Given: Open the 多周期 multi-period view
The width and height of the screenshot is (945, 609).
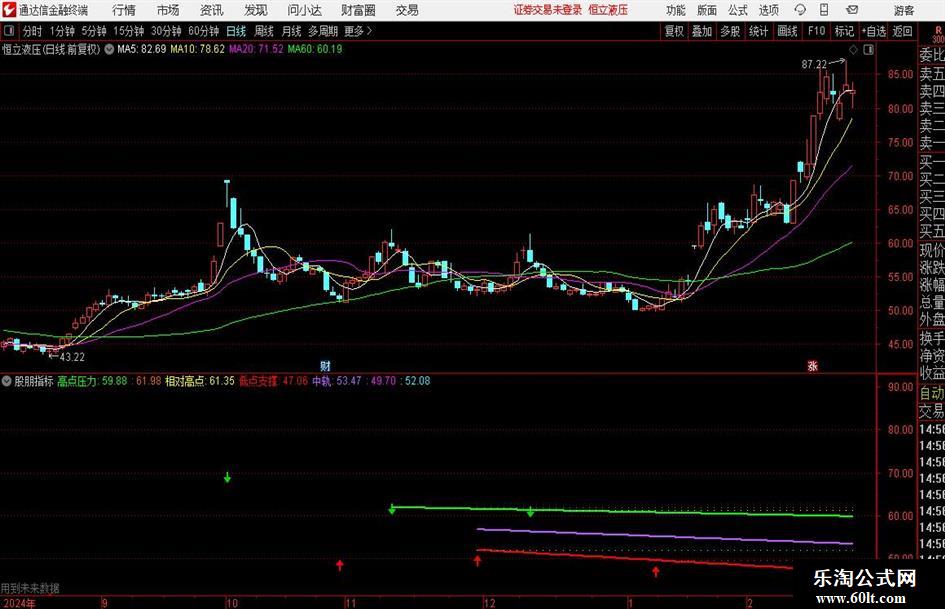Looking at the screenshot, I should 323,31.
